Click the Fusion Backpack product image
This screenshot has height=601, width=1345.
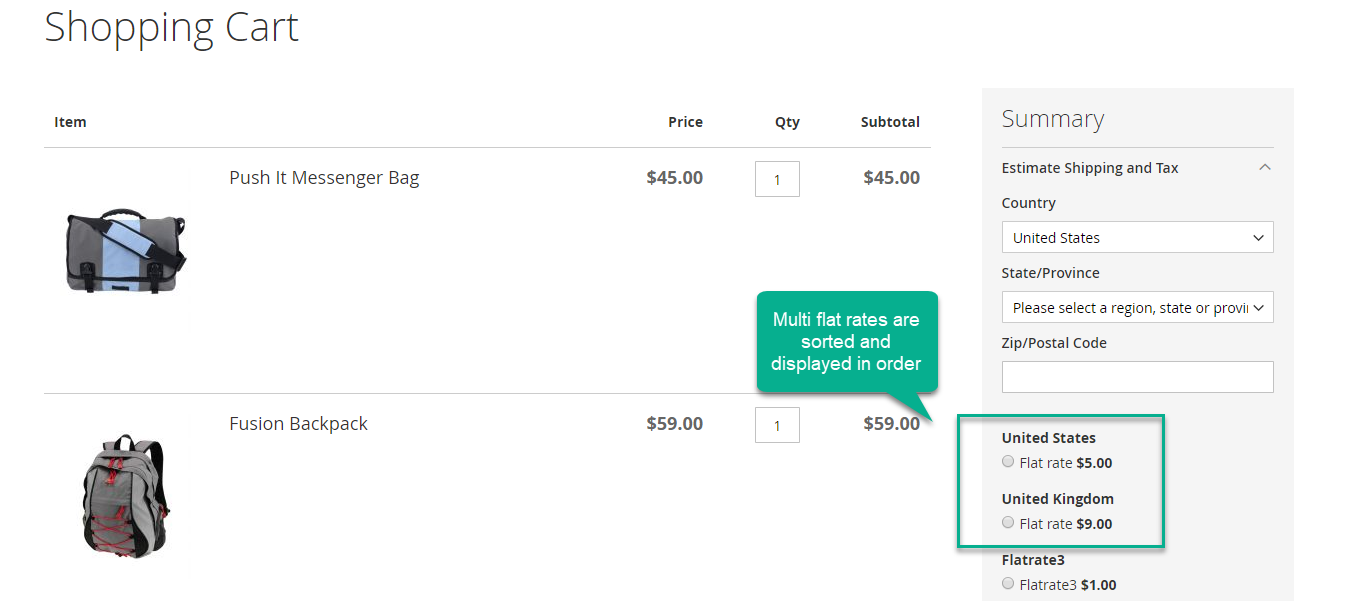pyautogui.click(x=126, y=496)
